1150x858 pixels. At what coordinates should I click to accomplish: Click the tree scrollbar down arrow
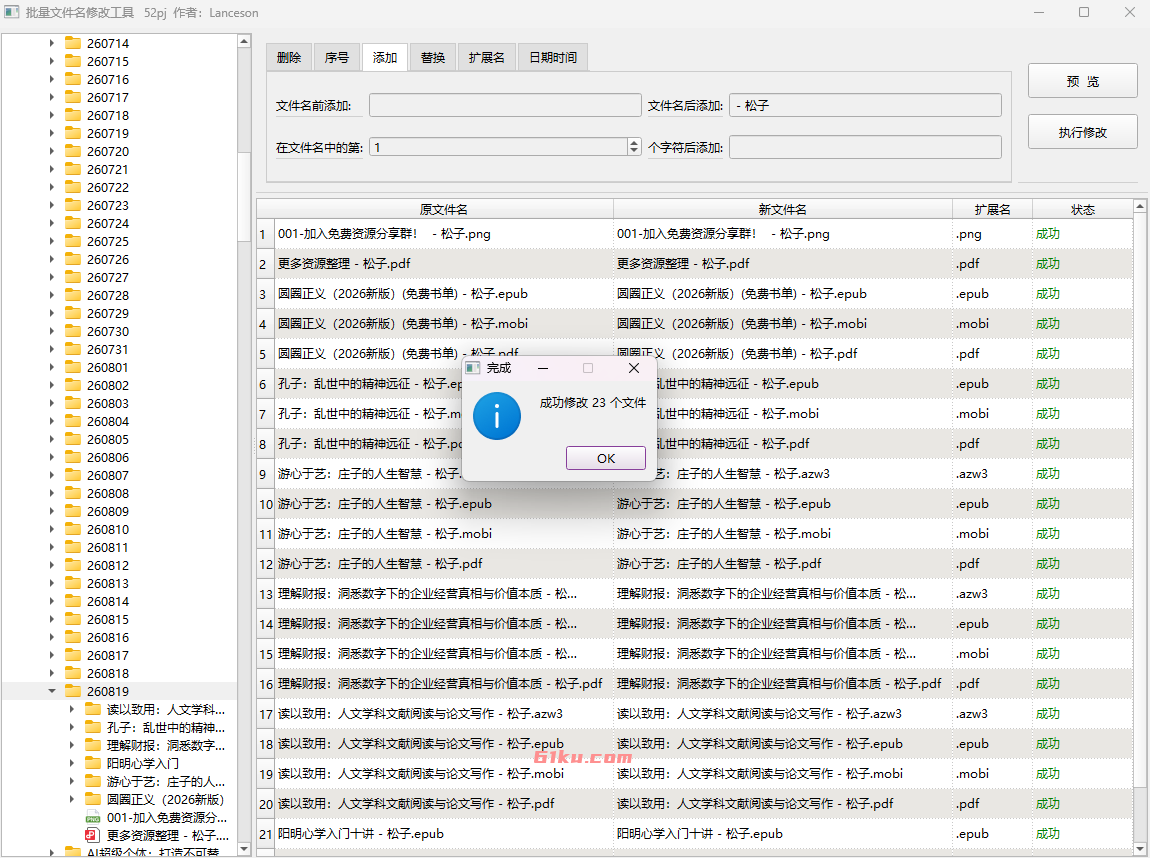click(x=244, y=849)
